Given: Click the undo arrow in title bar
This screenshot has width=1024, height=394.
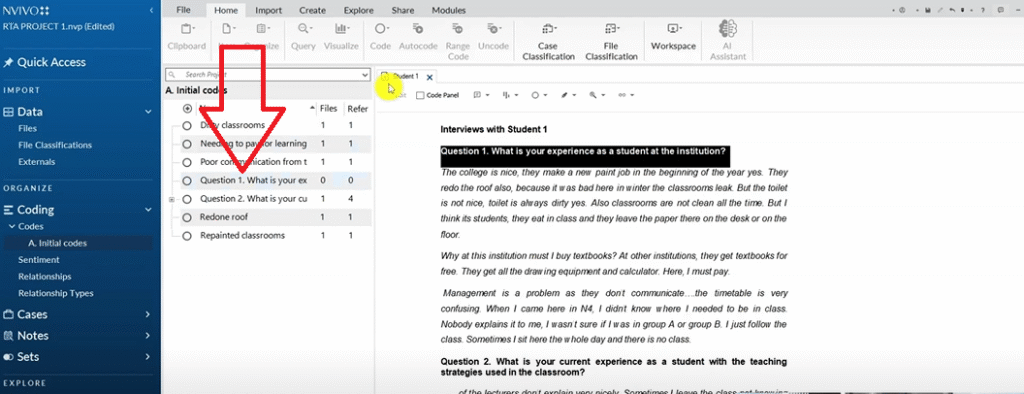Looking at the screenshot, I should 953,10.
